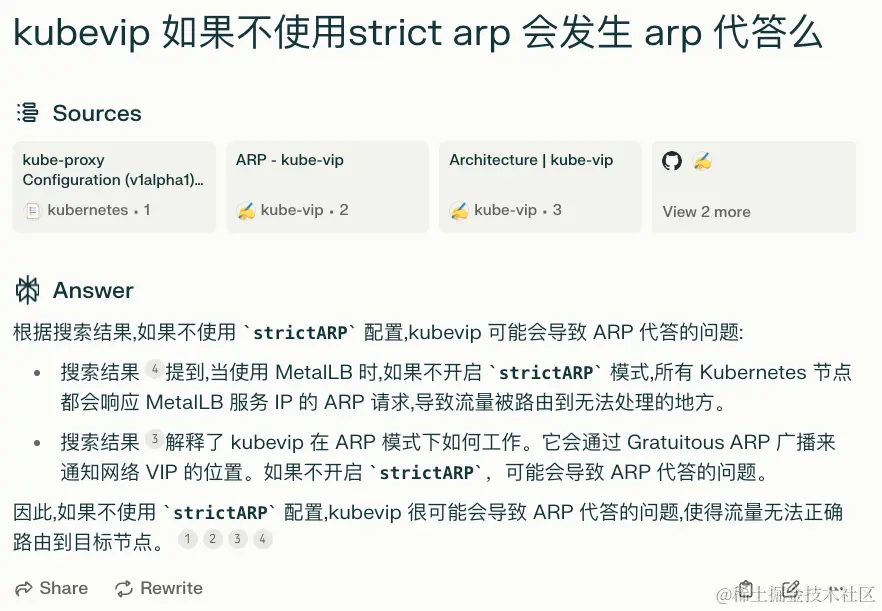The height and width of the screenshot is (611, 882).
Task: Open citation 4 in first bullet
Action: (154, 370)
